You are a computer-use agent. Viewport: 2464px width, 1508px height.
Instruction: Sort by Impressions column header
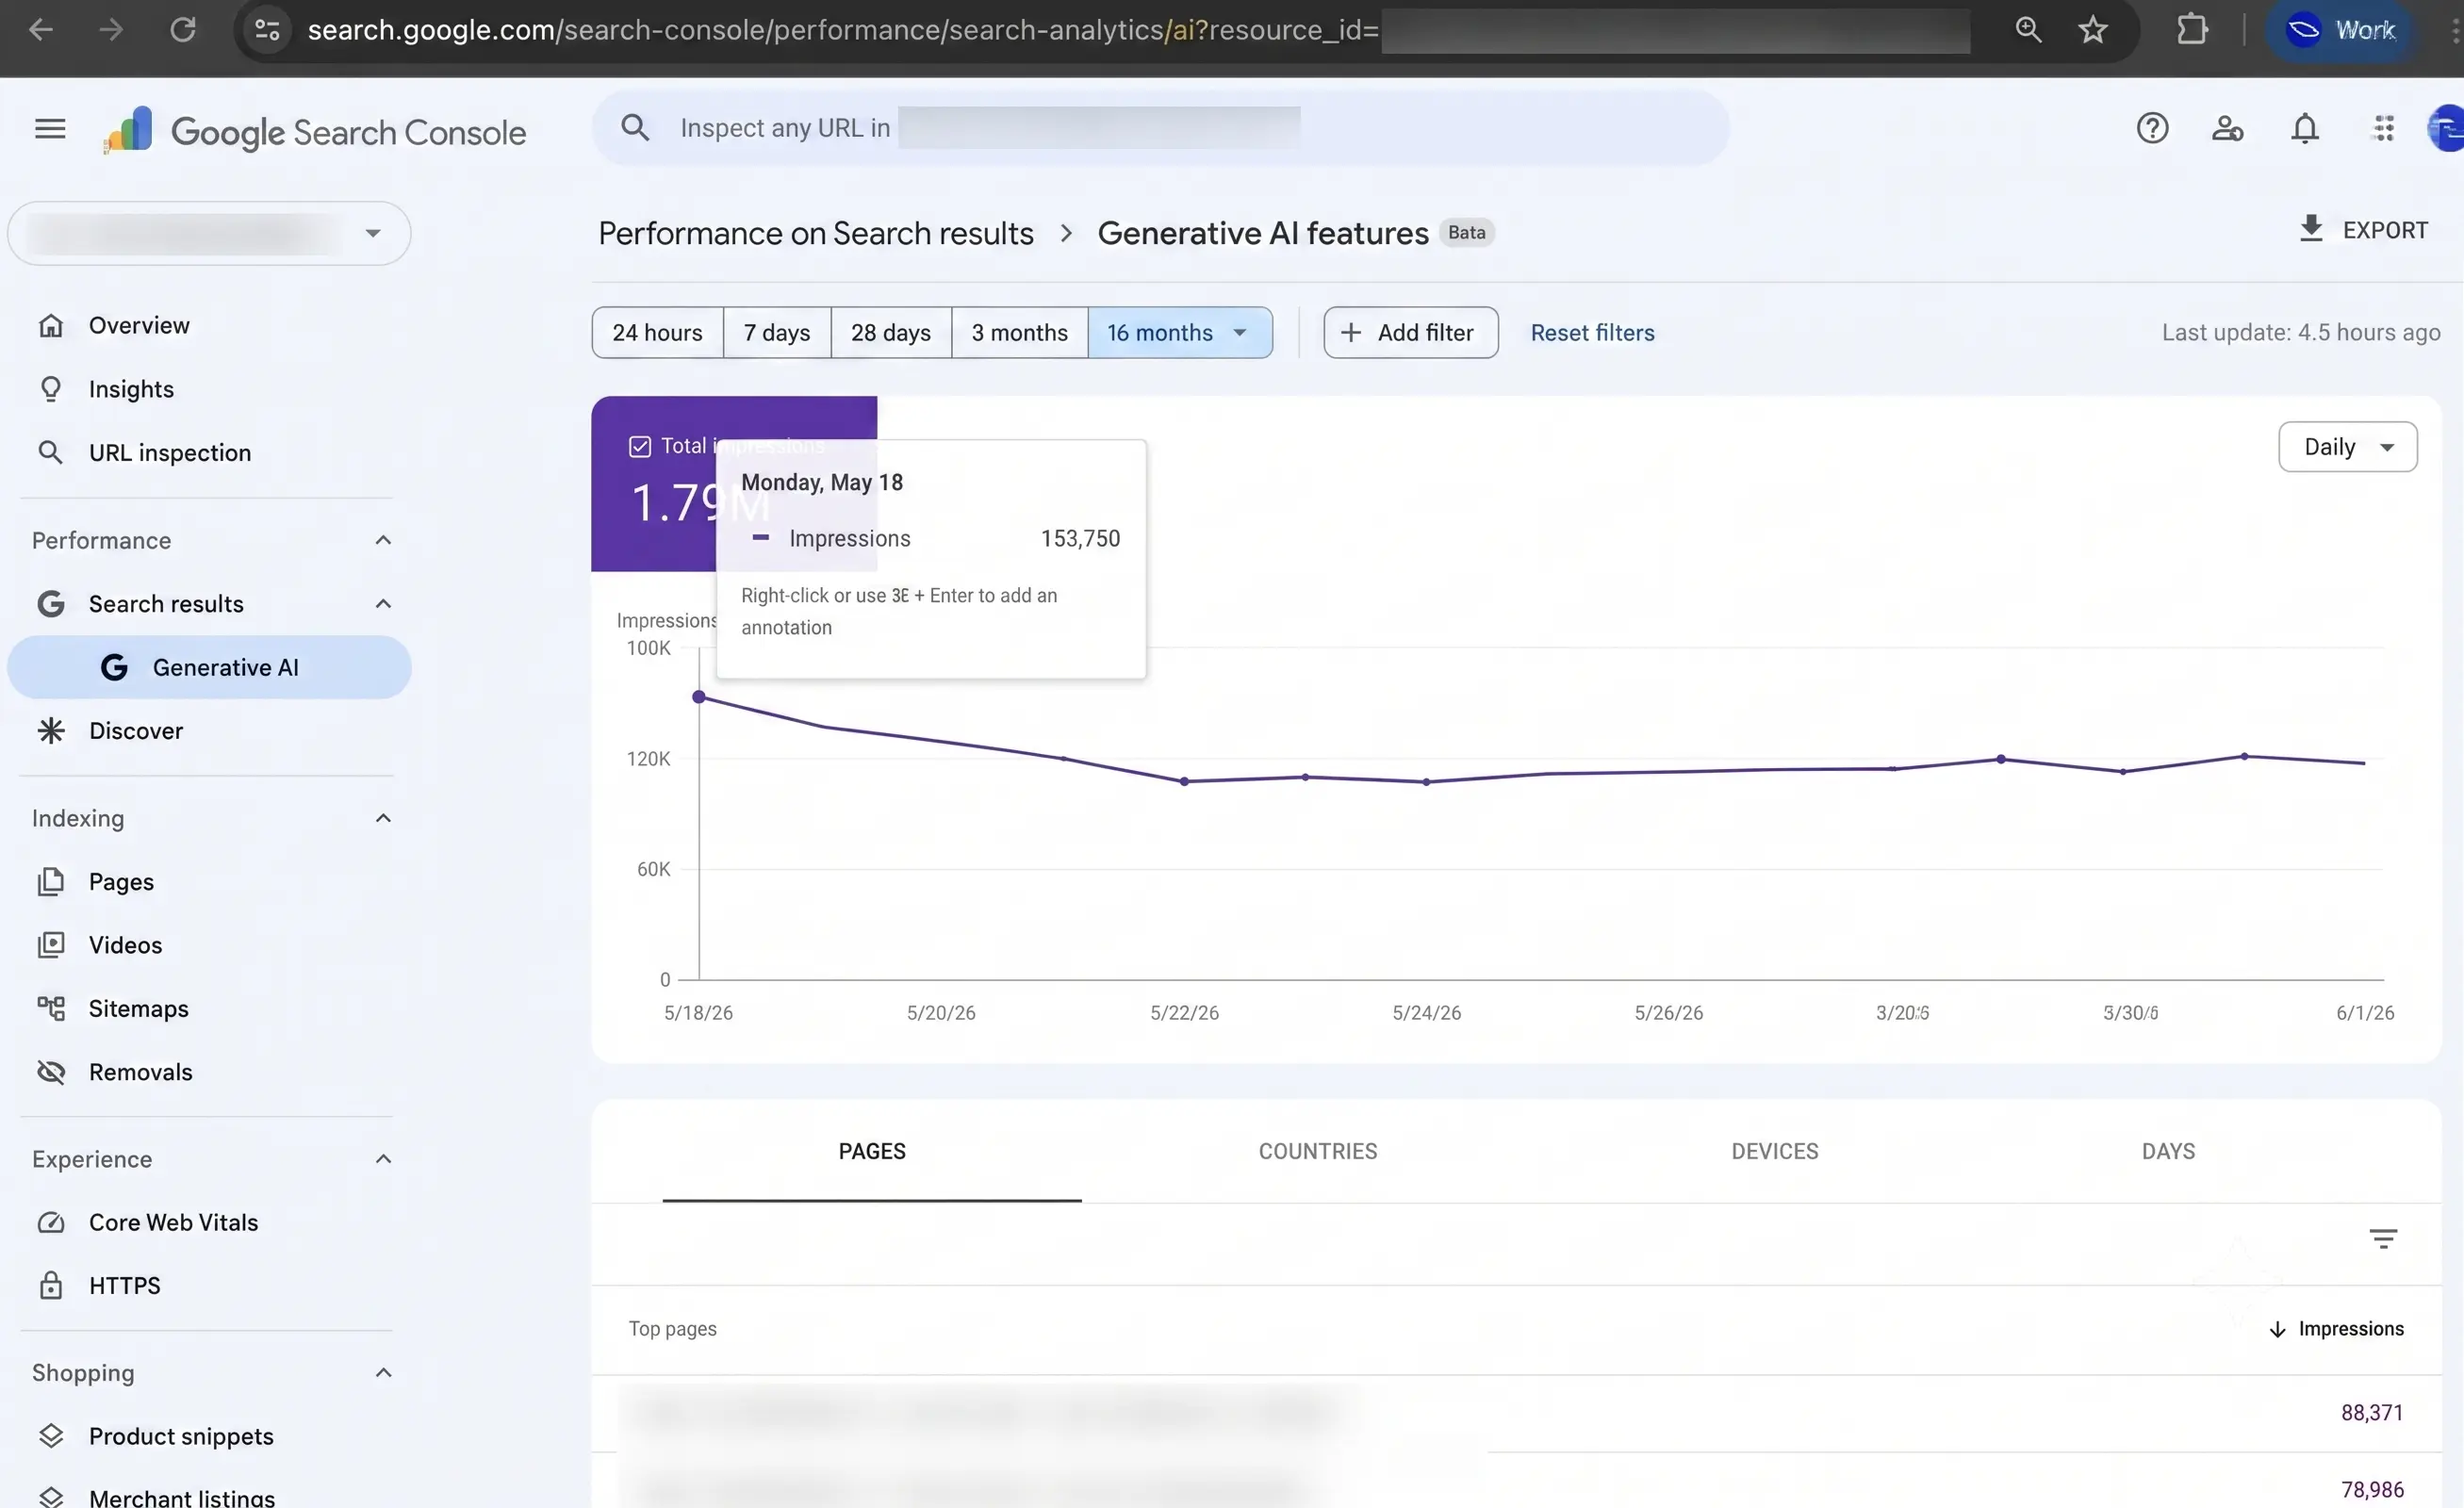point(2336,1329)
